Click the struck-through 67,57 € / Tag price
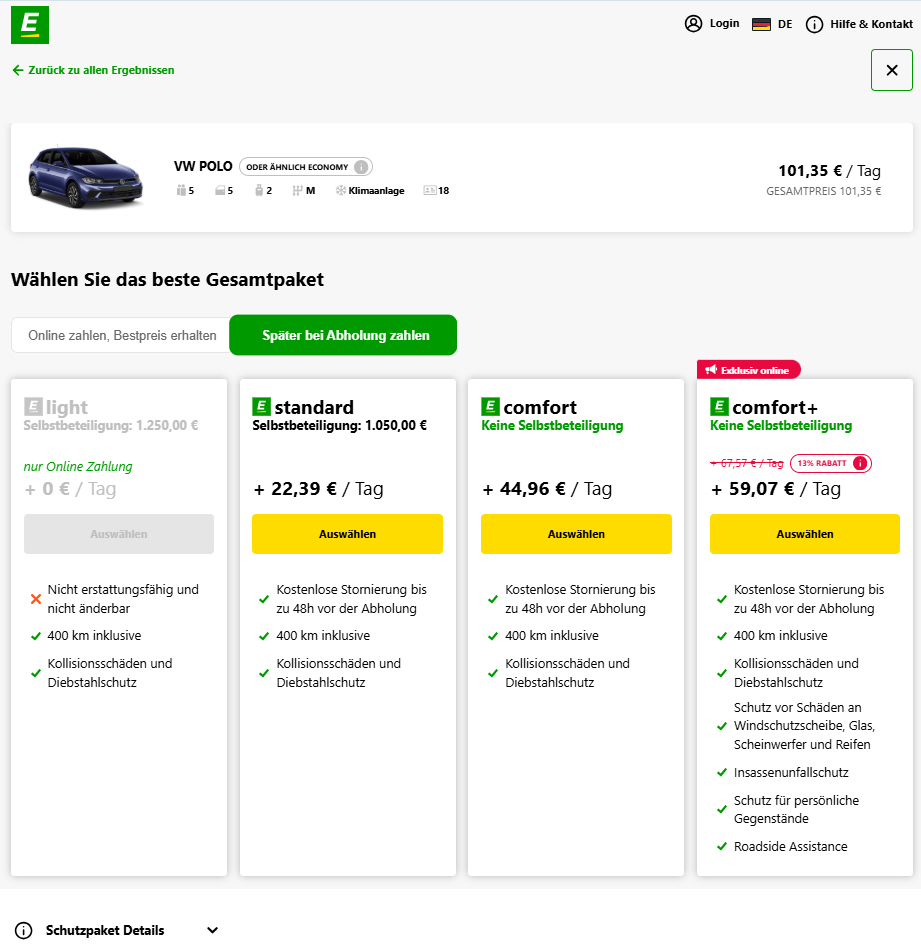 [x=747, y=463]
